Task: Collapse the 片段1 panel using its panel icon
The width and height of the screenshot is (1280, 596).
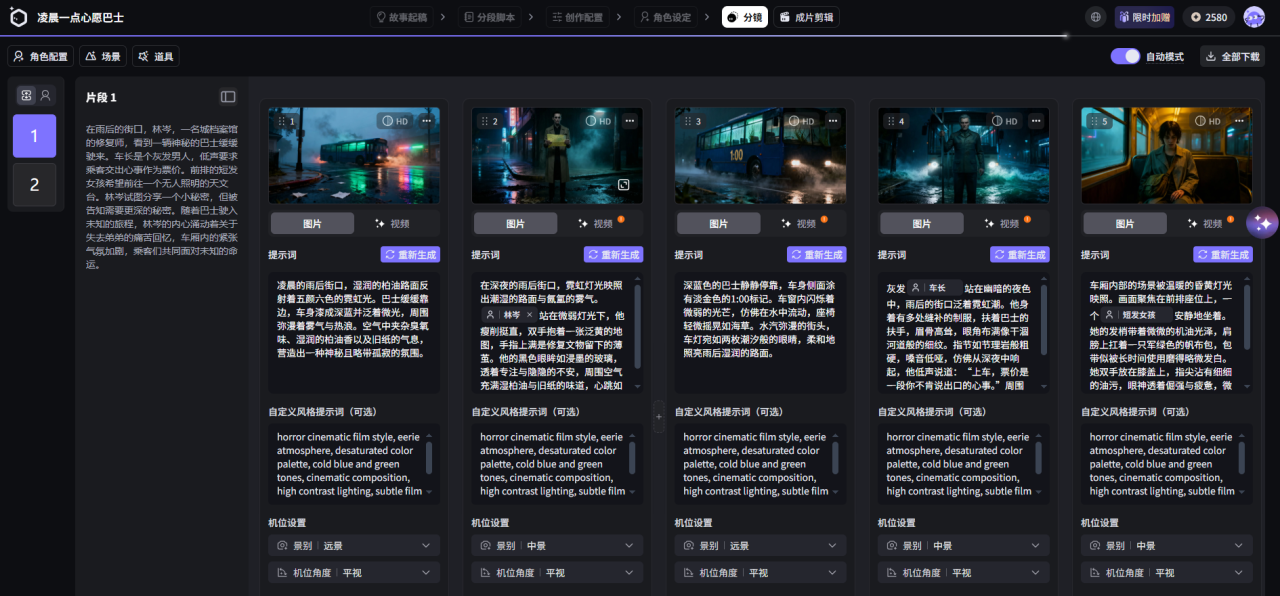Action: [228, 96]
